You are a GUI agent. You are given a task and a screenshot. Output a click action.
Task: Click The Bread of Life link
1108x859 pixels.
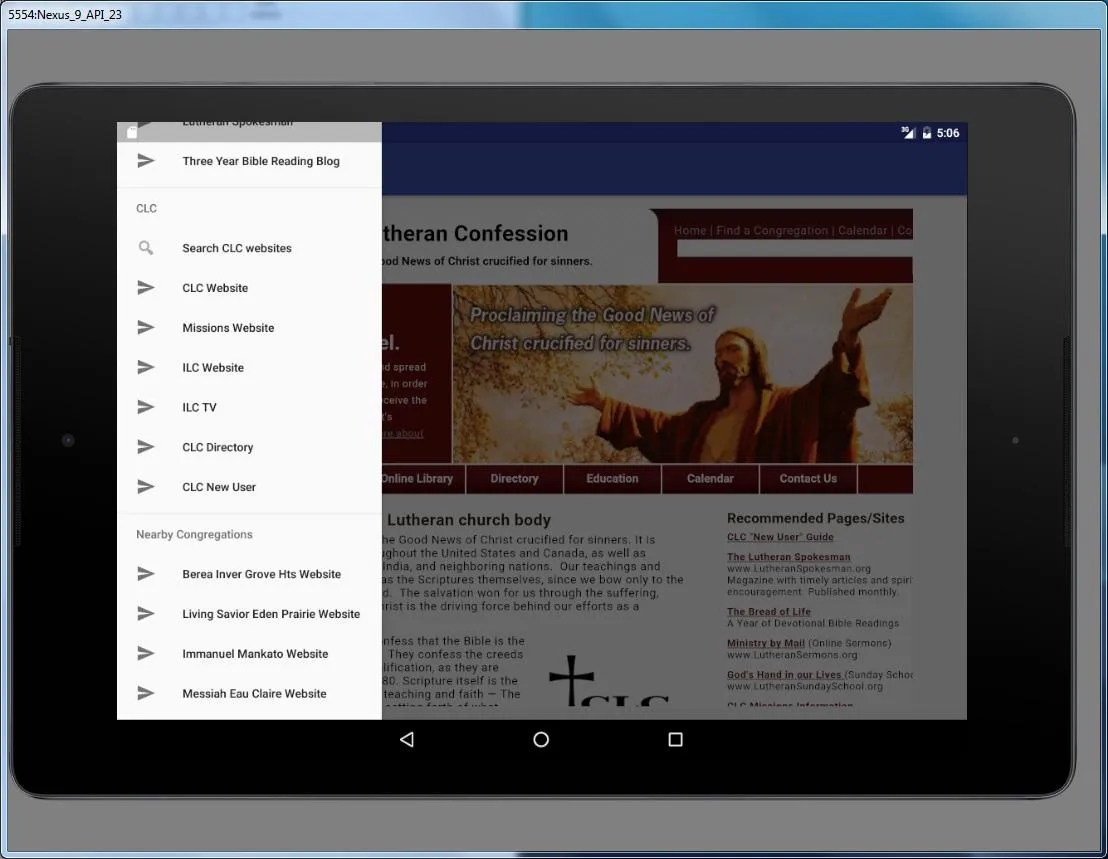[x=769, y=612]
